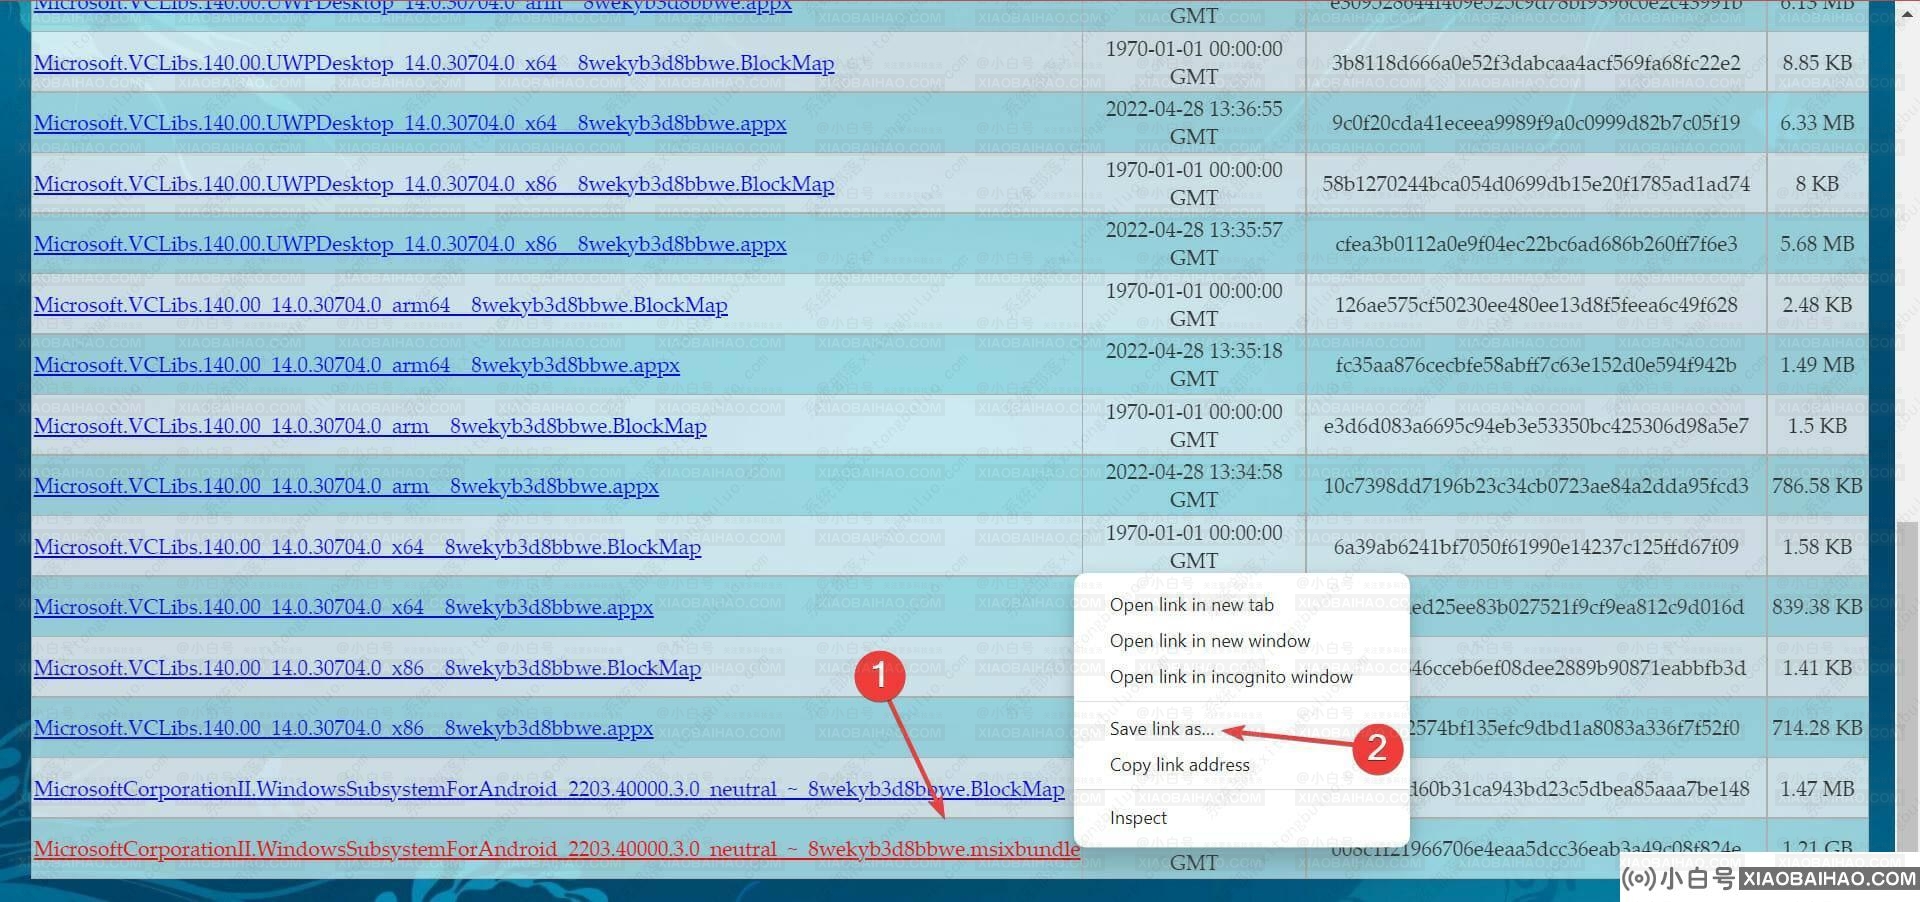The width and height of the screenshot is (1920, 902).
Task: Click hash fc35aa876cecbfe58abff7c63e152d0e594f942b
Action: coord(1536,365)
